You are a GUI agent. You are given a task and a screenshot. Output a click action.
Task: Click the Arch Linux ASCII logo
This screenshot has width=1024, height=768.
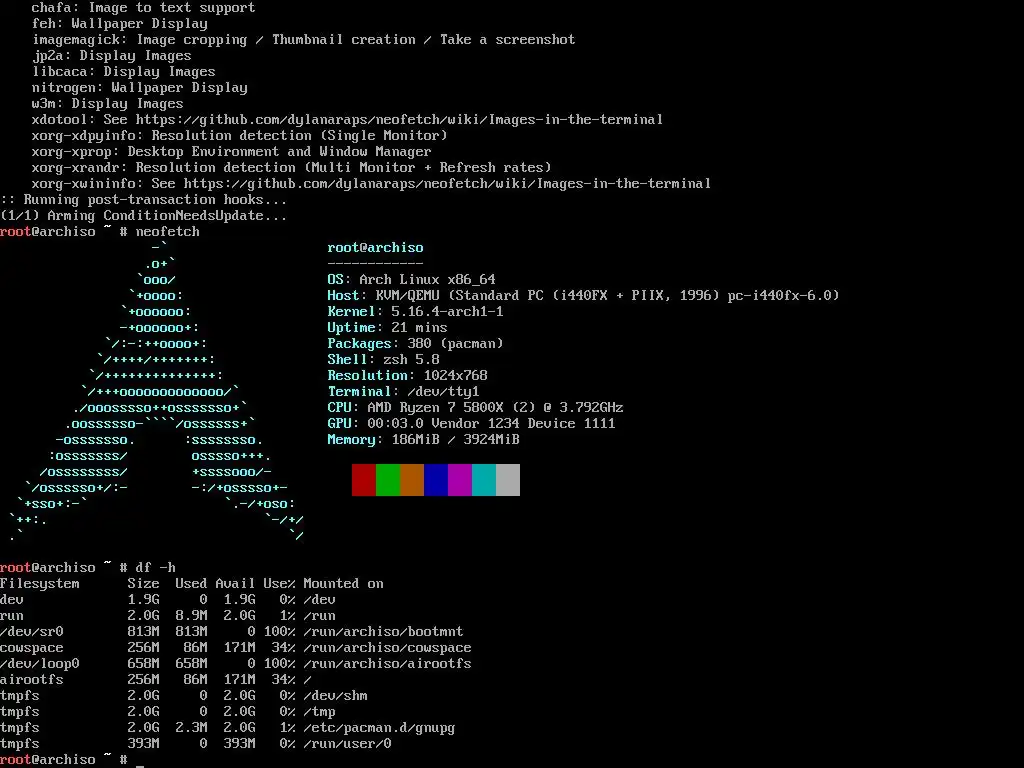click(157, 392)
